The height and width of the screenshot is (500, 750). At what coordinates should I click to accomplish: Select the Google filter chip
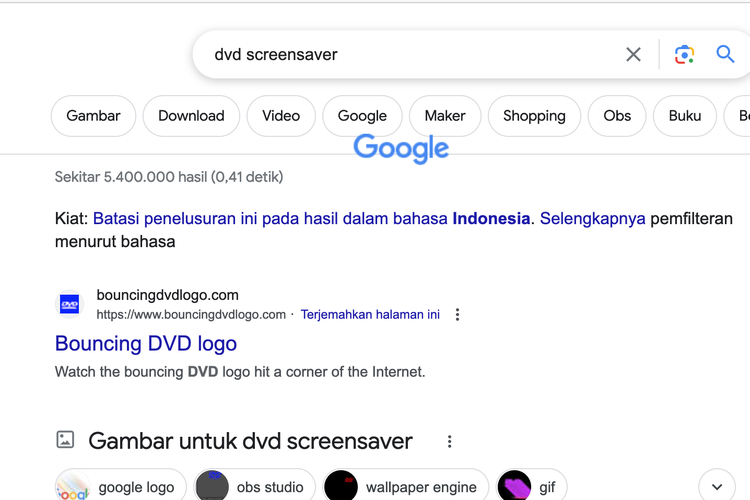click(x=362, y=116)
